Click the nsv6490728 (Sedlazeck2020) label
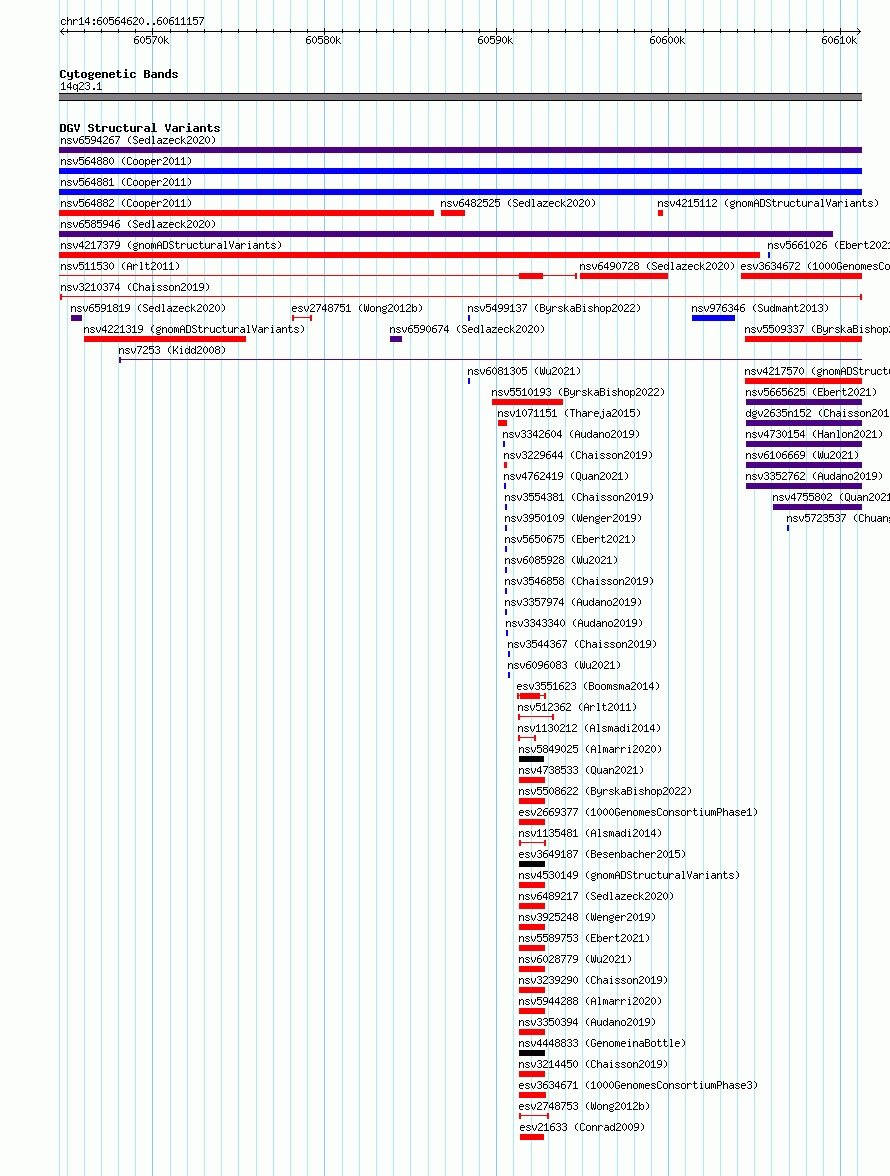This screenshot has width=890, height=1176. tap(657, 266)
